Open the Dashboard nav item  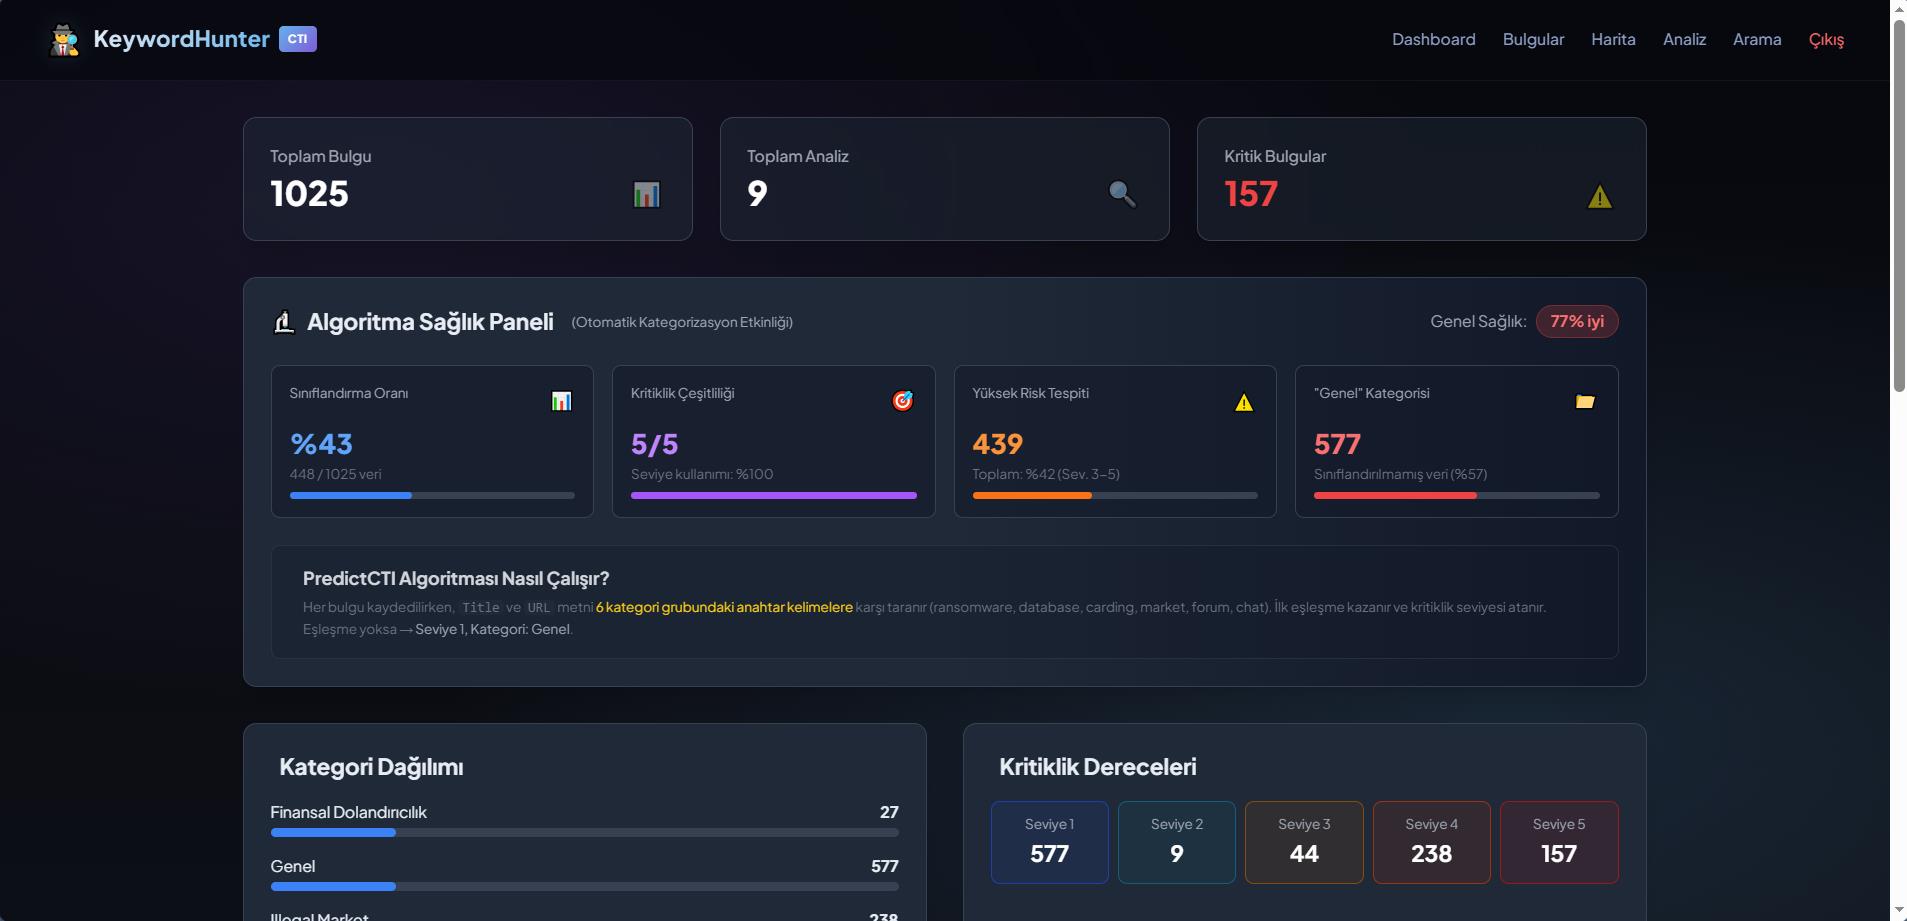click(1434, 39)
